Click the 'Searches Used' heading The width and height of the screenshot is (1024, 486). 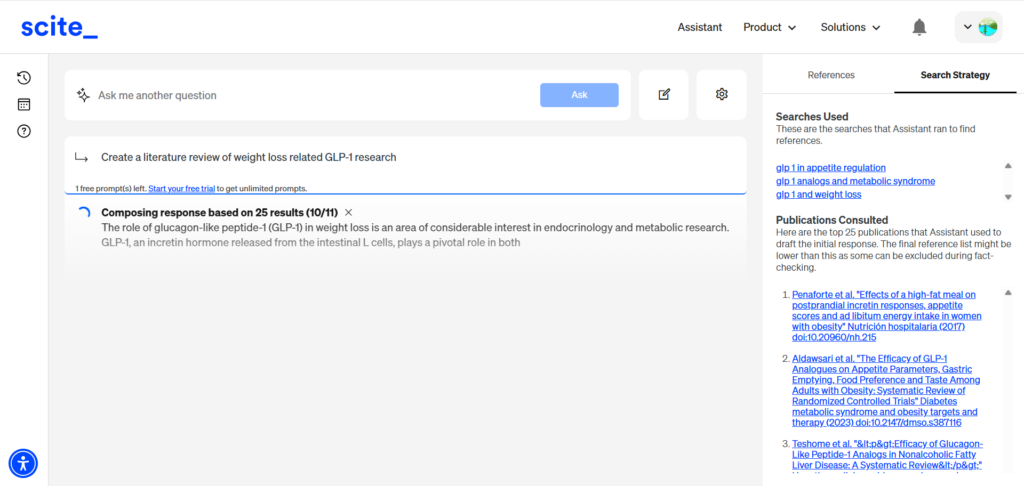[812, 116]
